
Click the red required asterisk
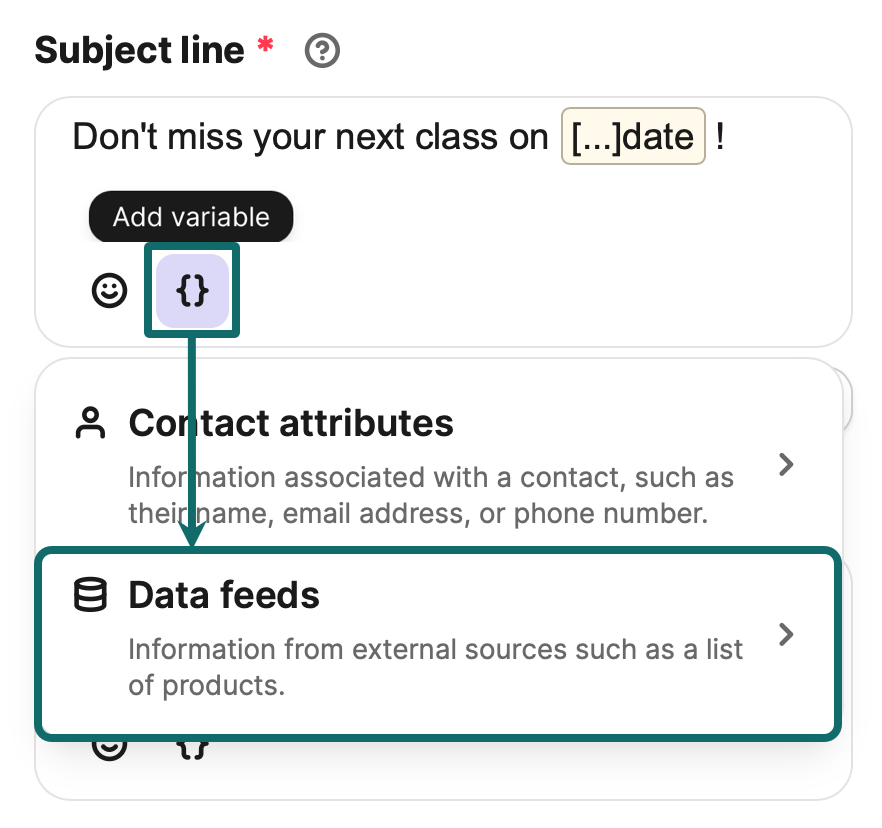point(265,46)
